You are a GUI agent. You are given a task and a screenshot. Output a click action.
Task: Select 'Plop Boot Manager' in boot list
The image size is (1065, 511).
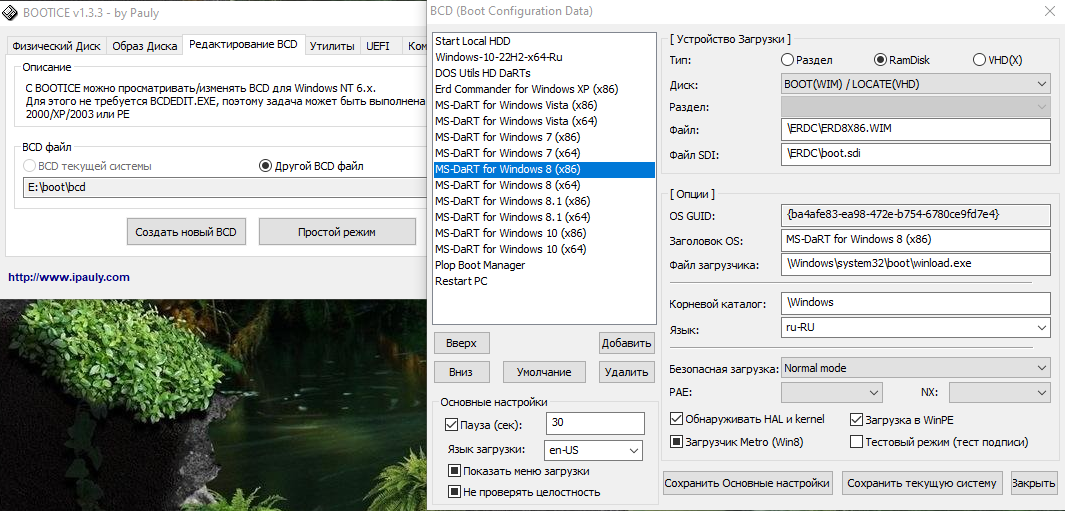(480, 265)
